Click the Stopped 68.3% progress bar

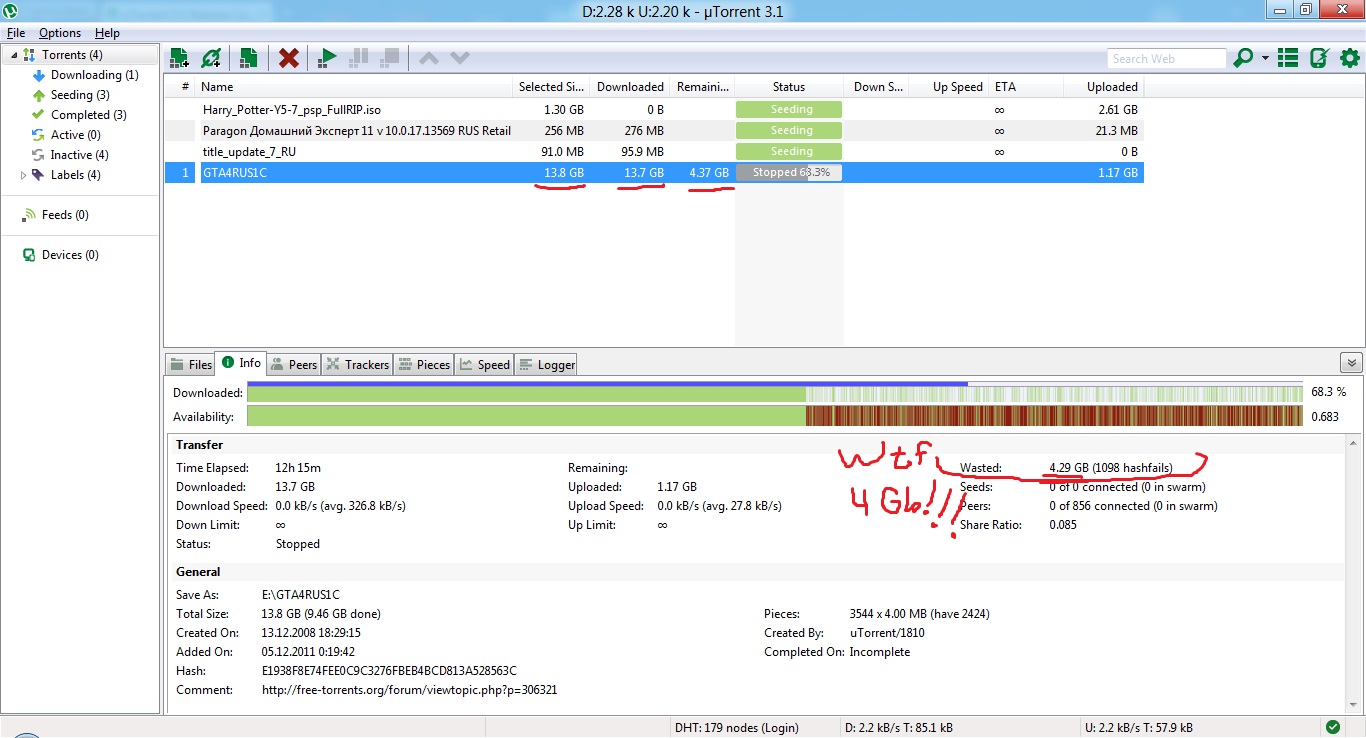[789, 173]
